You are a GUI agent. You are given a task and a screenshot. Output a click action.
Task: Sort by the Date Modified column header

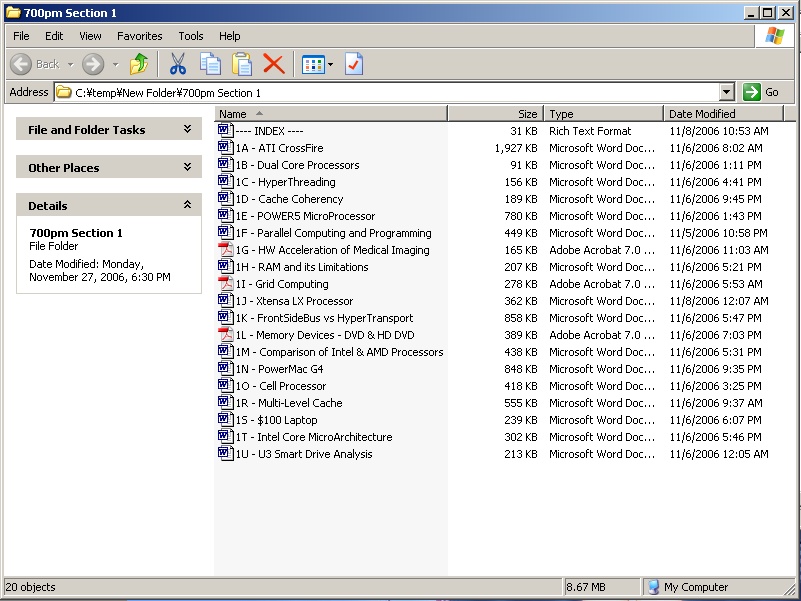pos(723,113)
